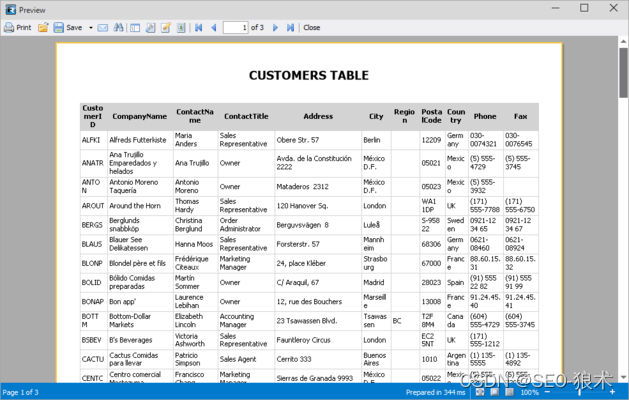The image size is (629, 400).
Task: Select the whole-page zoom icon in the status bar
Action: (495, 392)
